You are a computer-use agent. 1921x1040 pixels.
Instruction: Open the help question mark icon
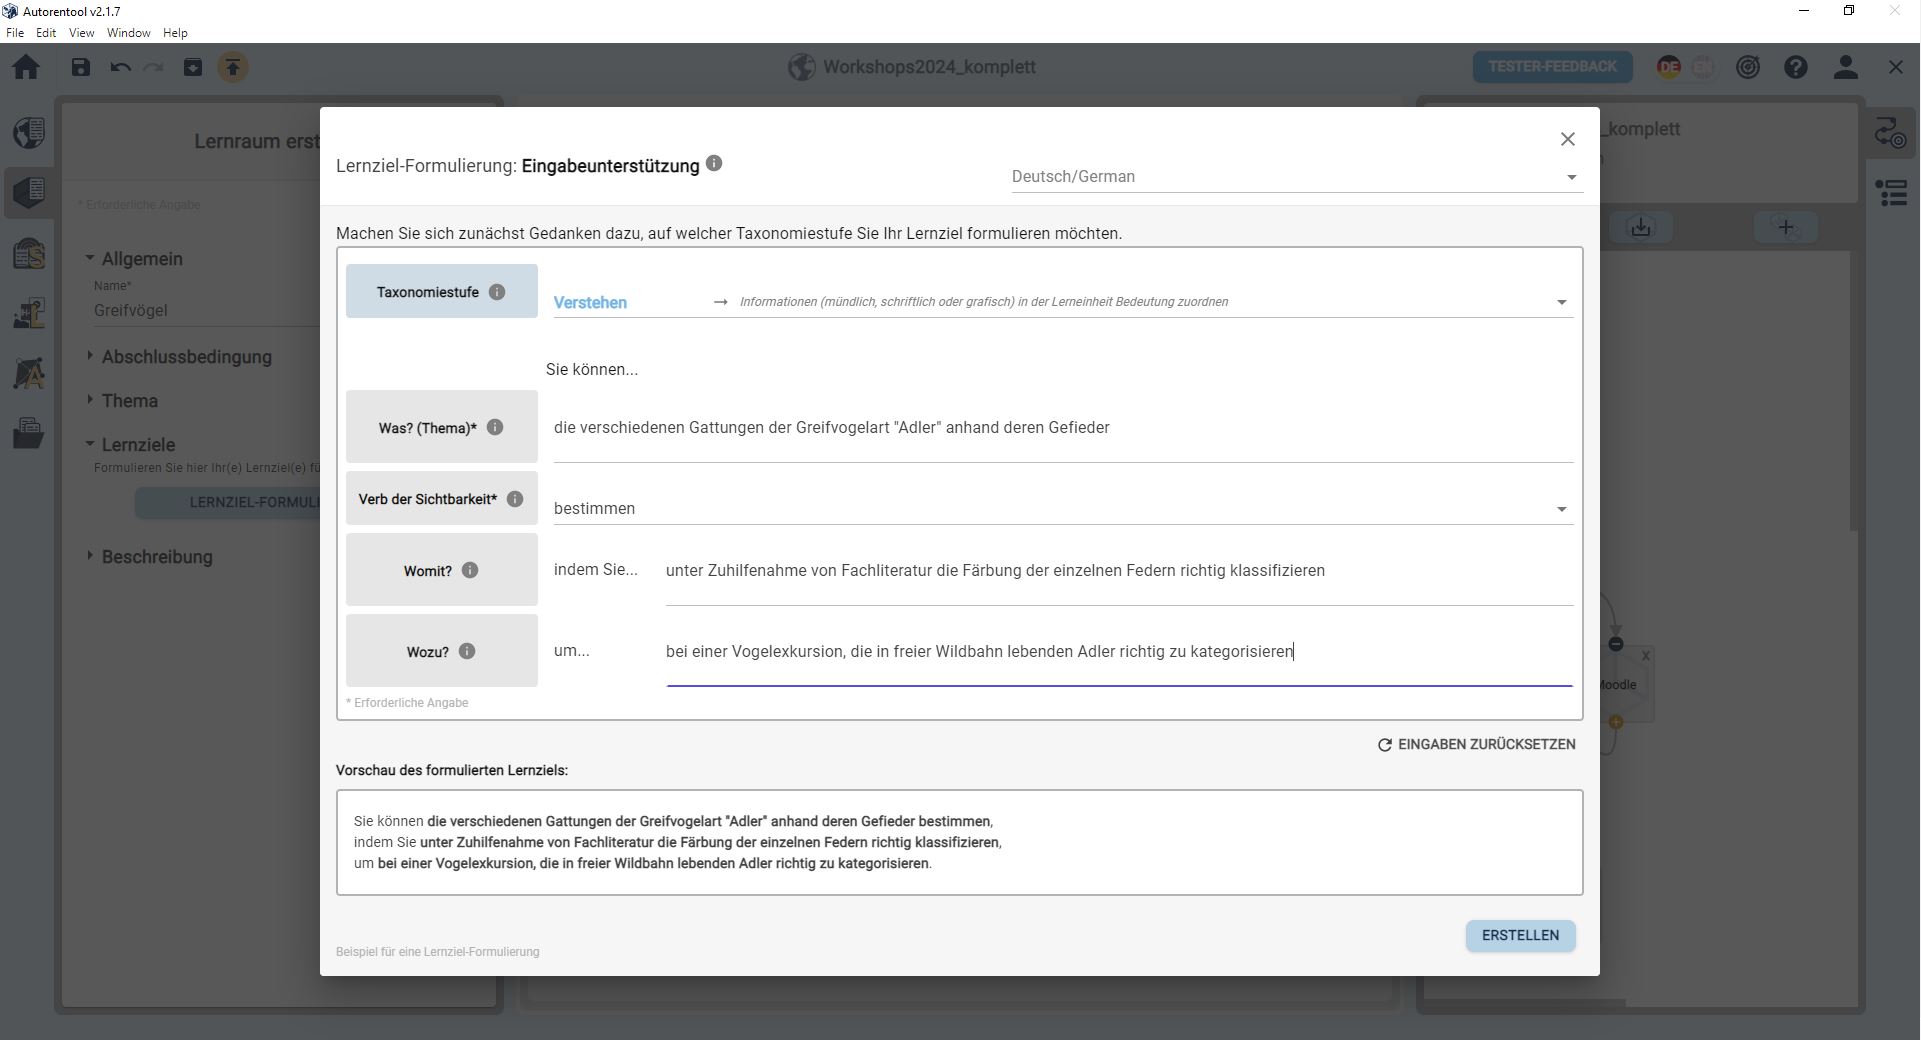pos(1796,67)
